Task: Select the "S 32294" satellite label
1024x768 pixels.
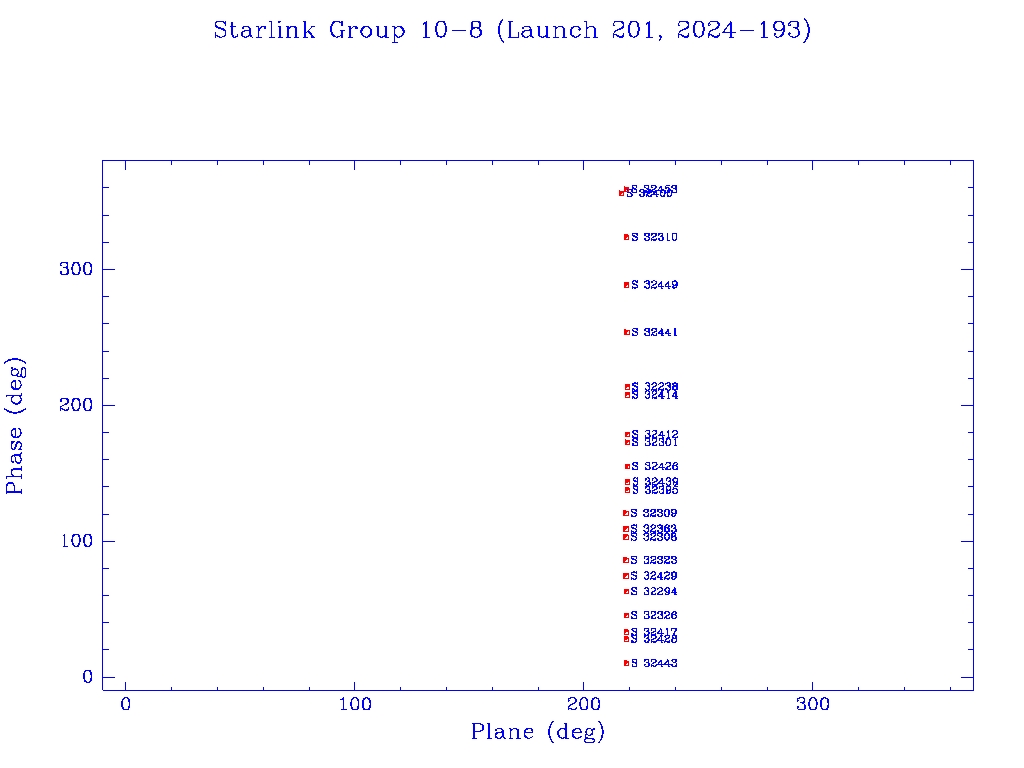Action: [x=654, y=592]
